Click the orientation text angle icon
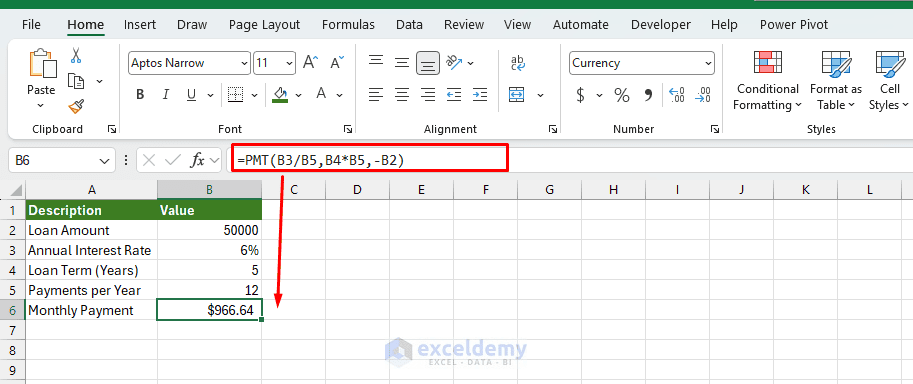The height and width of the screenshot is (384, 913). 454,62
